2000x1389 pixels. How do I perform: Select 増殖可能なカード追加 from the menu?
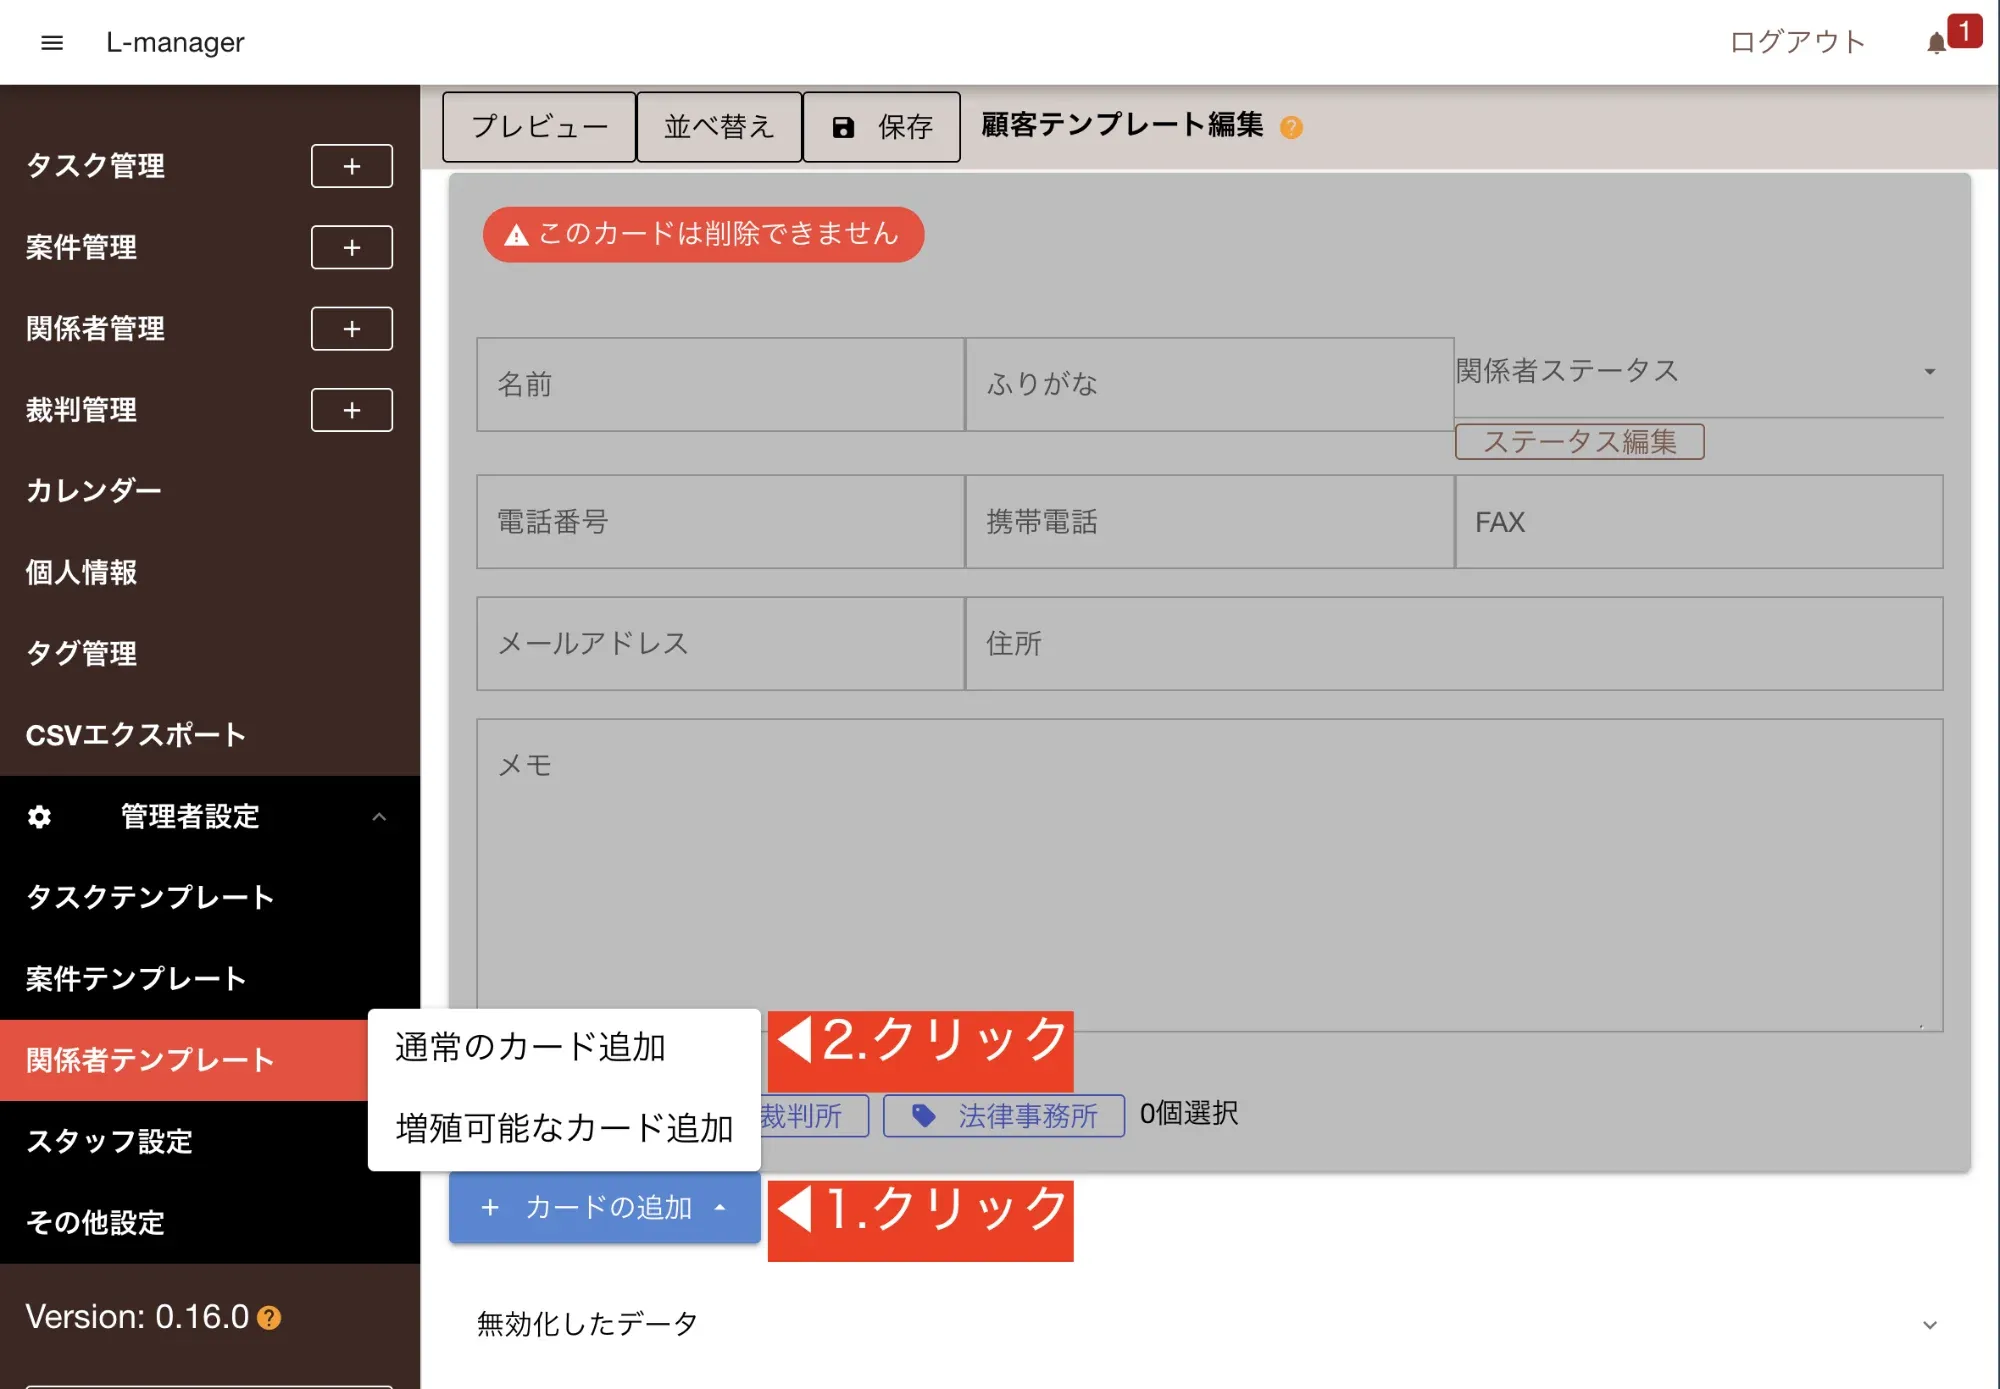point(563,1127)
